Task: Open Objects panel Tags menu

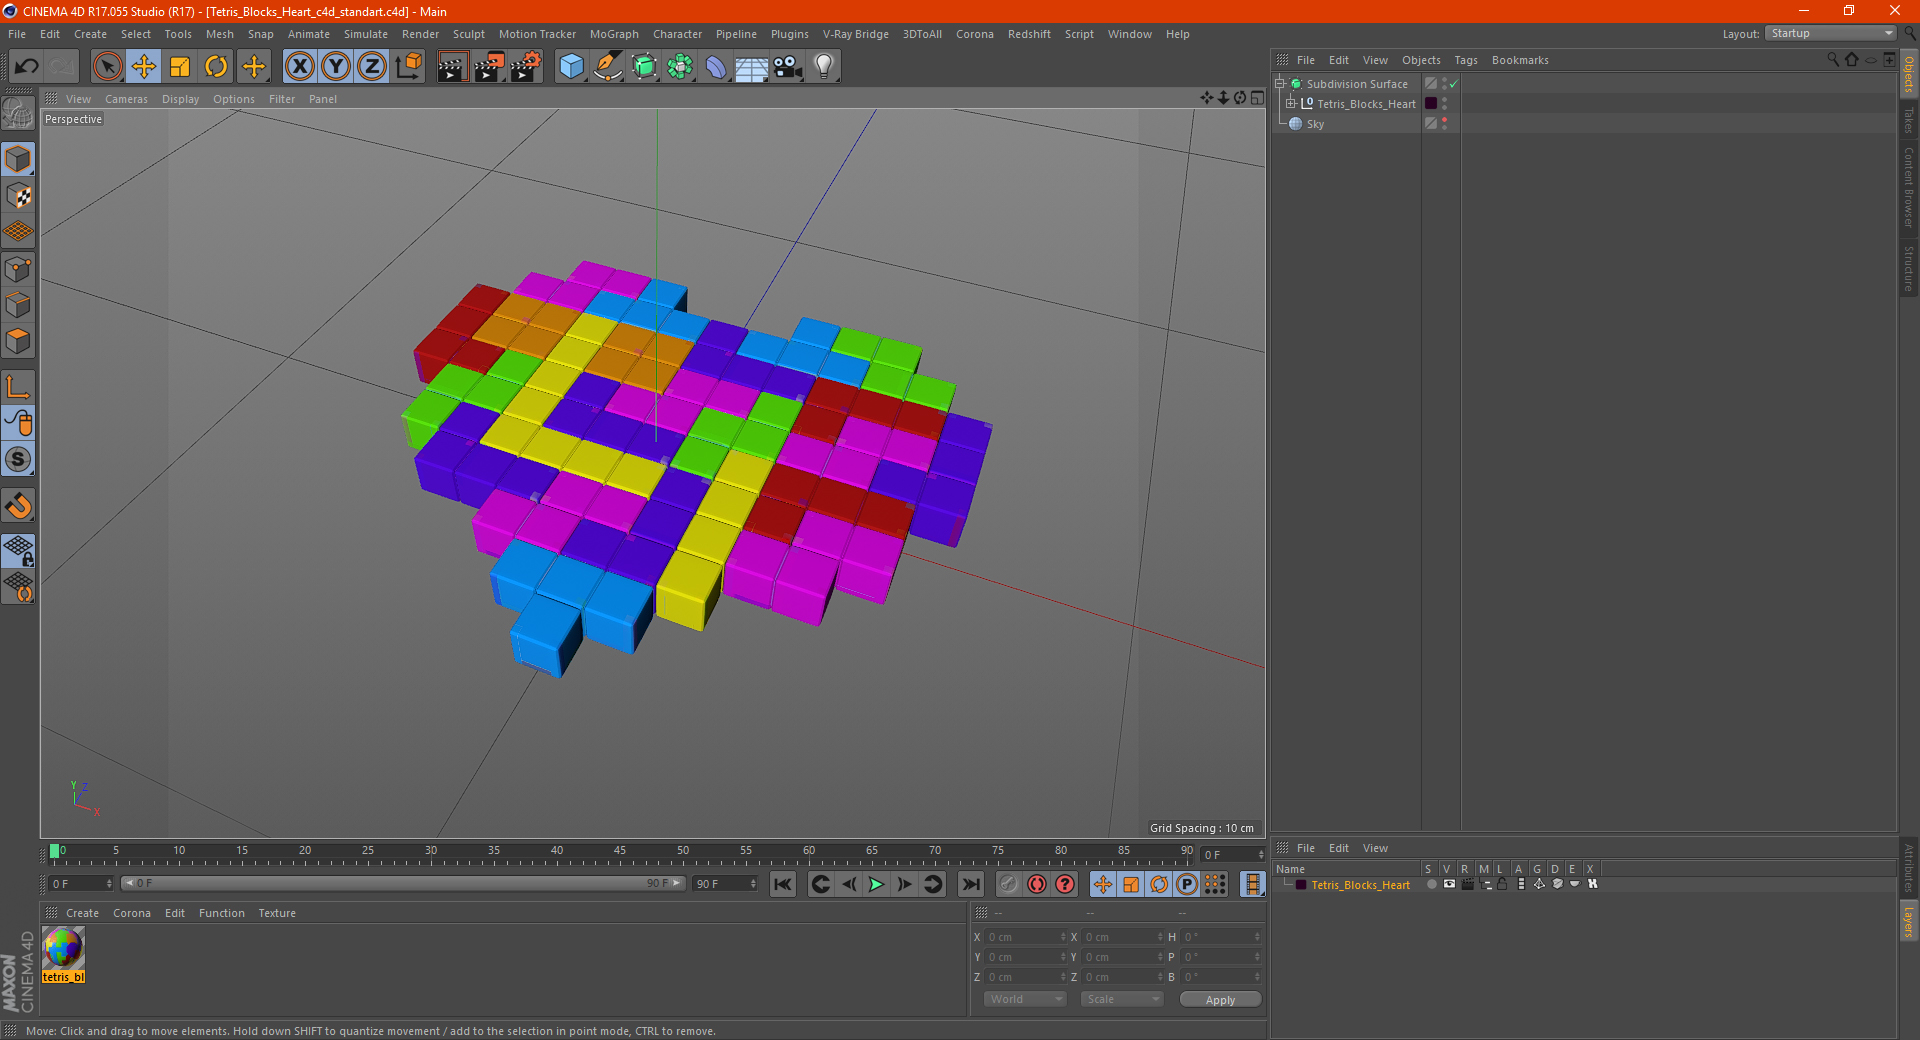Action: pyautogui.click(x=1466, y=60)
